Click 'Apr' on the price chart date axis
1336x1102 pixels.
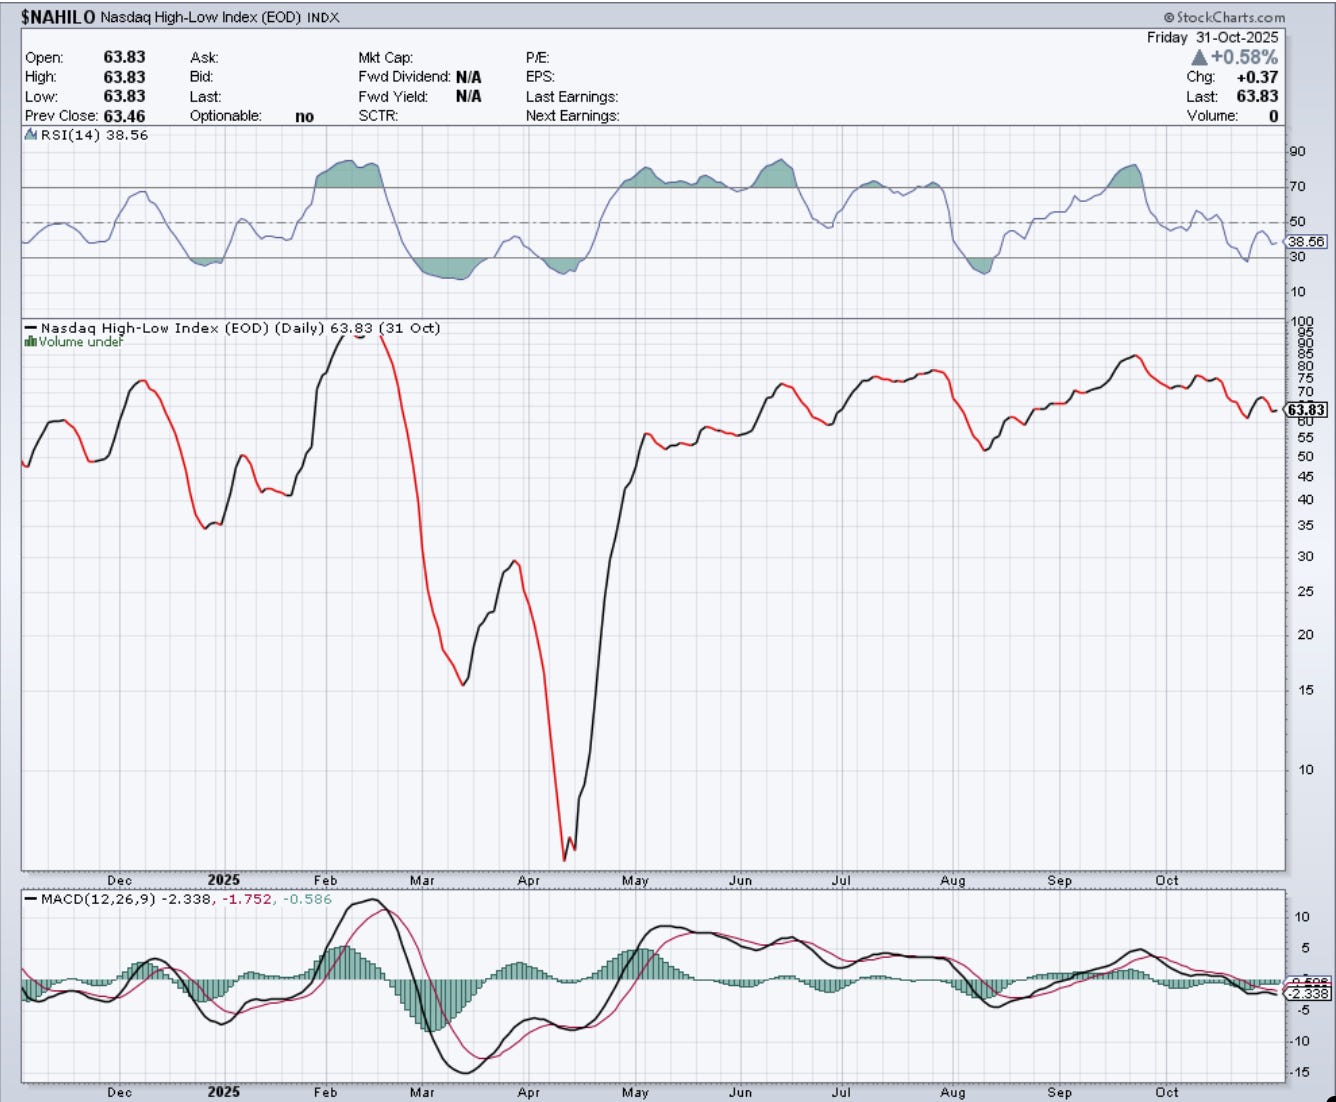(528, 880)
